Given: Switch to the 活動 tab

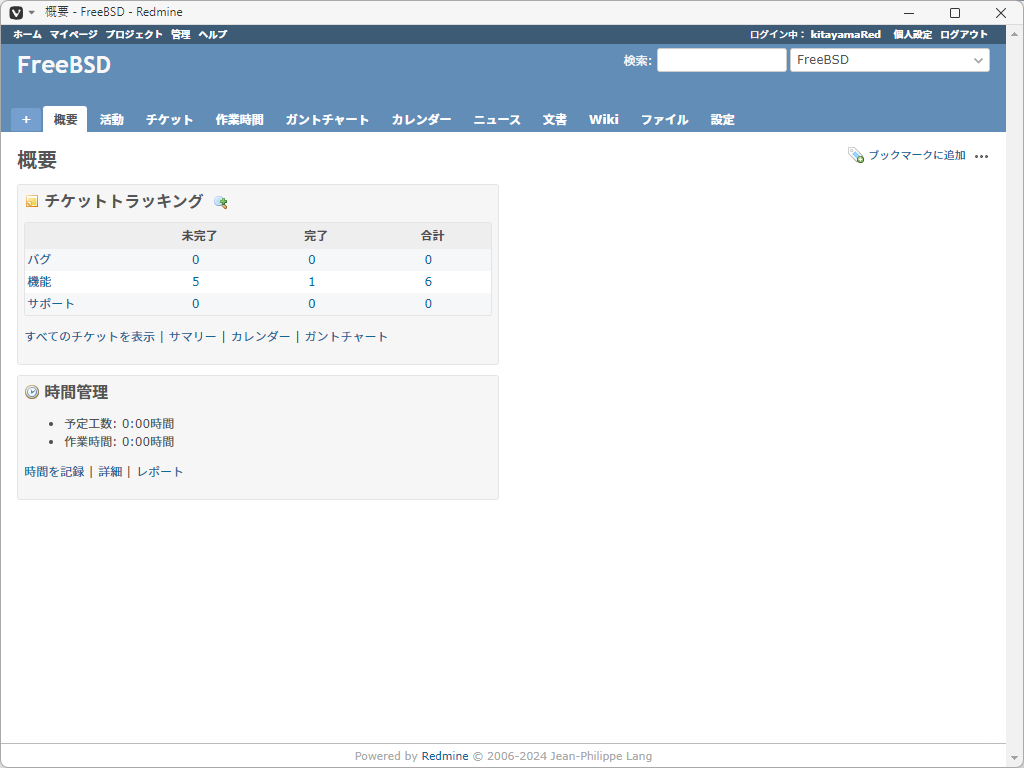Looking at the screenshot, I should click(112, 120).
